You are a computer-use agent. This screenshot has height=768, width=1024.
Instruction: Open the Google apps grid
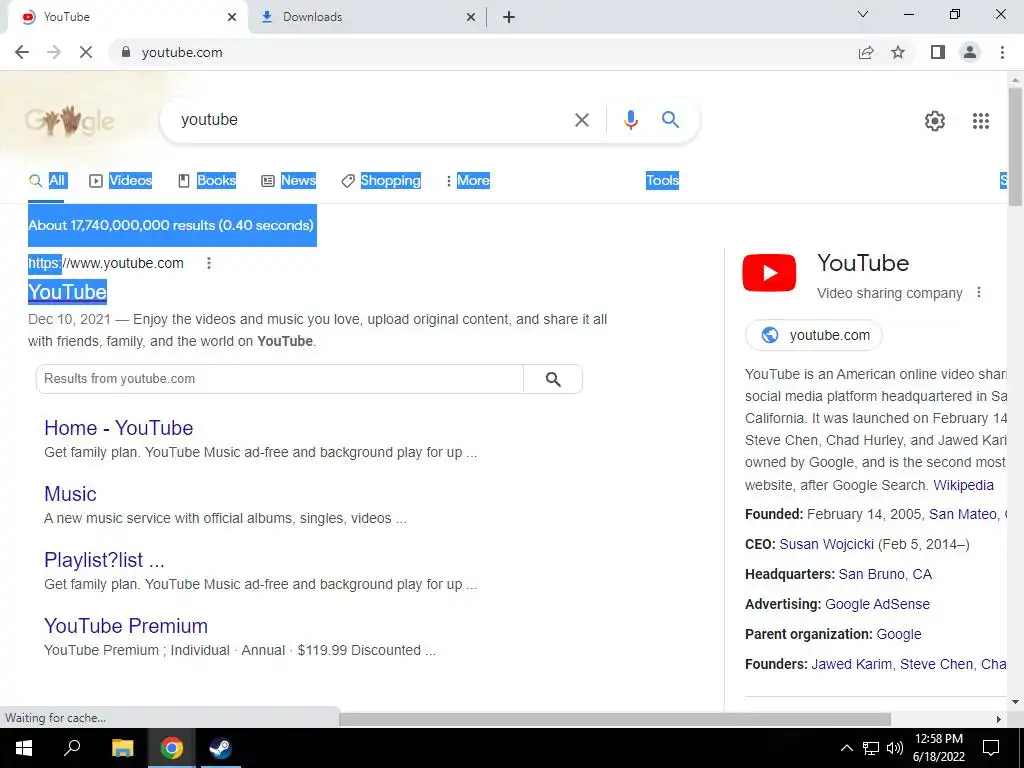(x=981, y=121)
